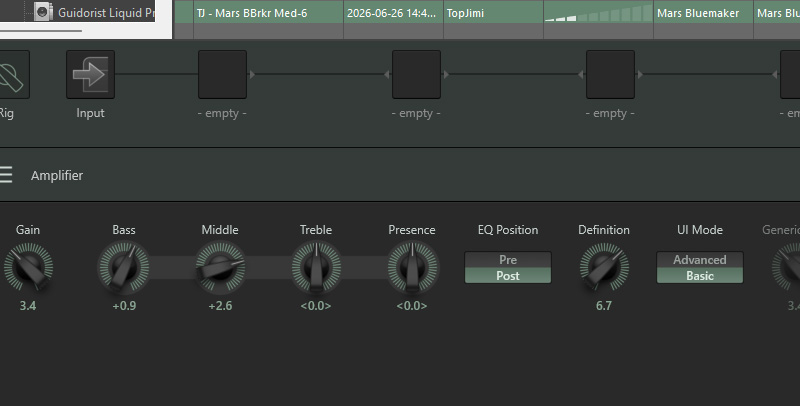Click the gain level bar cell
Image resolution: width=800 pixels, height=406 pixels.
pos(598,13)
